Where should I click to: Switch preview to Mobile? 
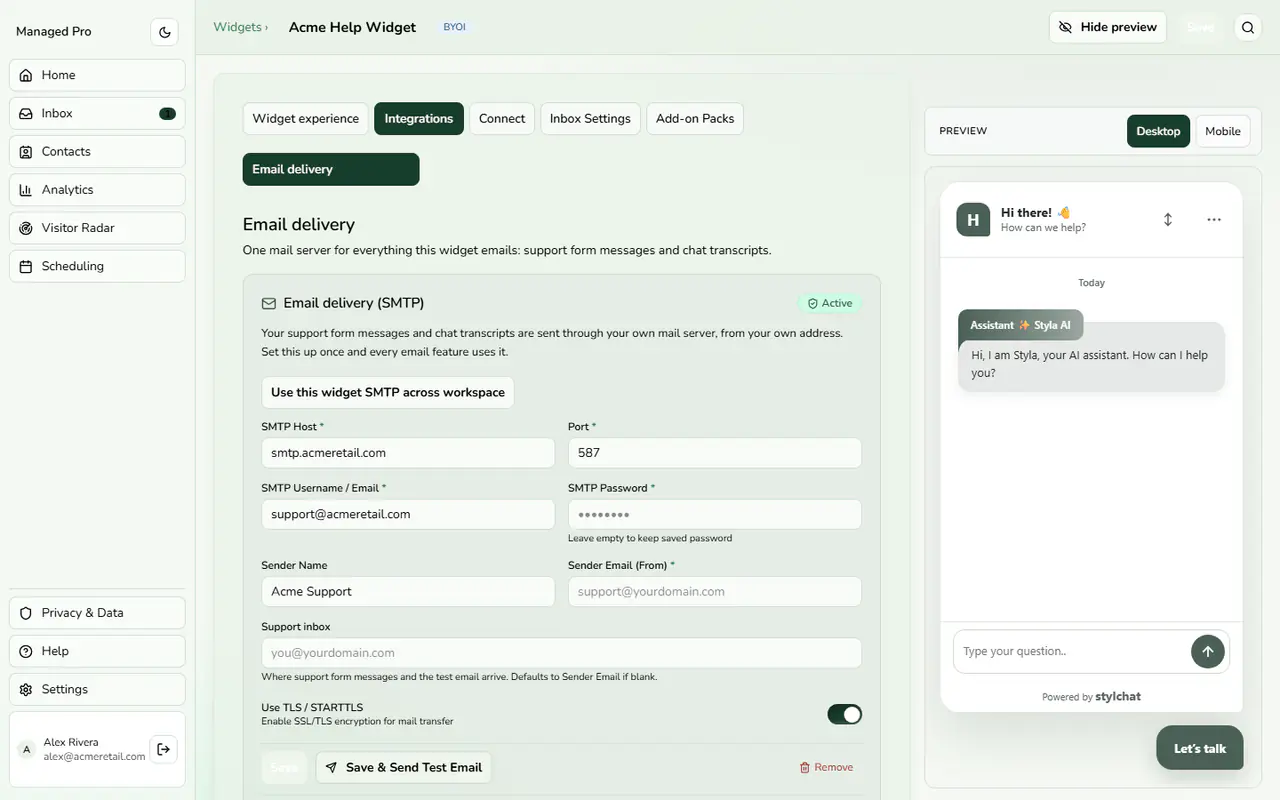coord(1223,131)
